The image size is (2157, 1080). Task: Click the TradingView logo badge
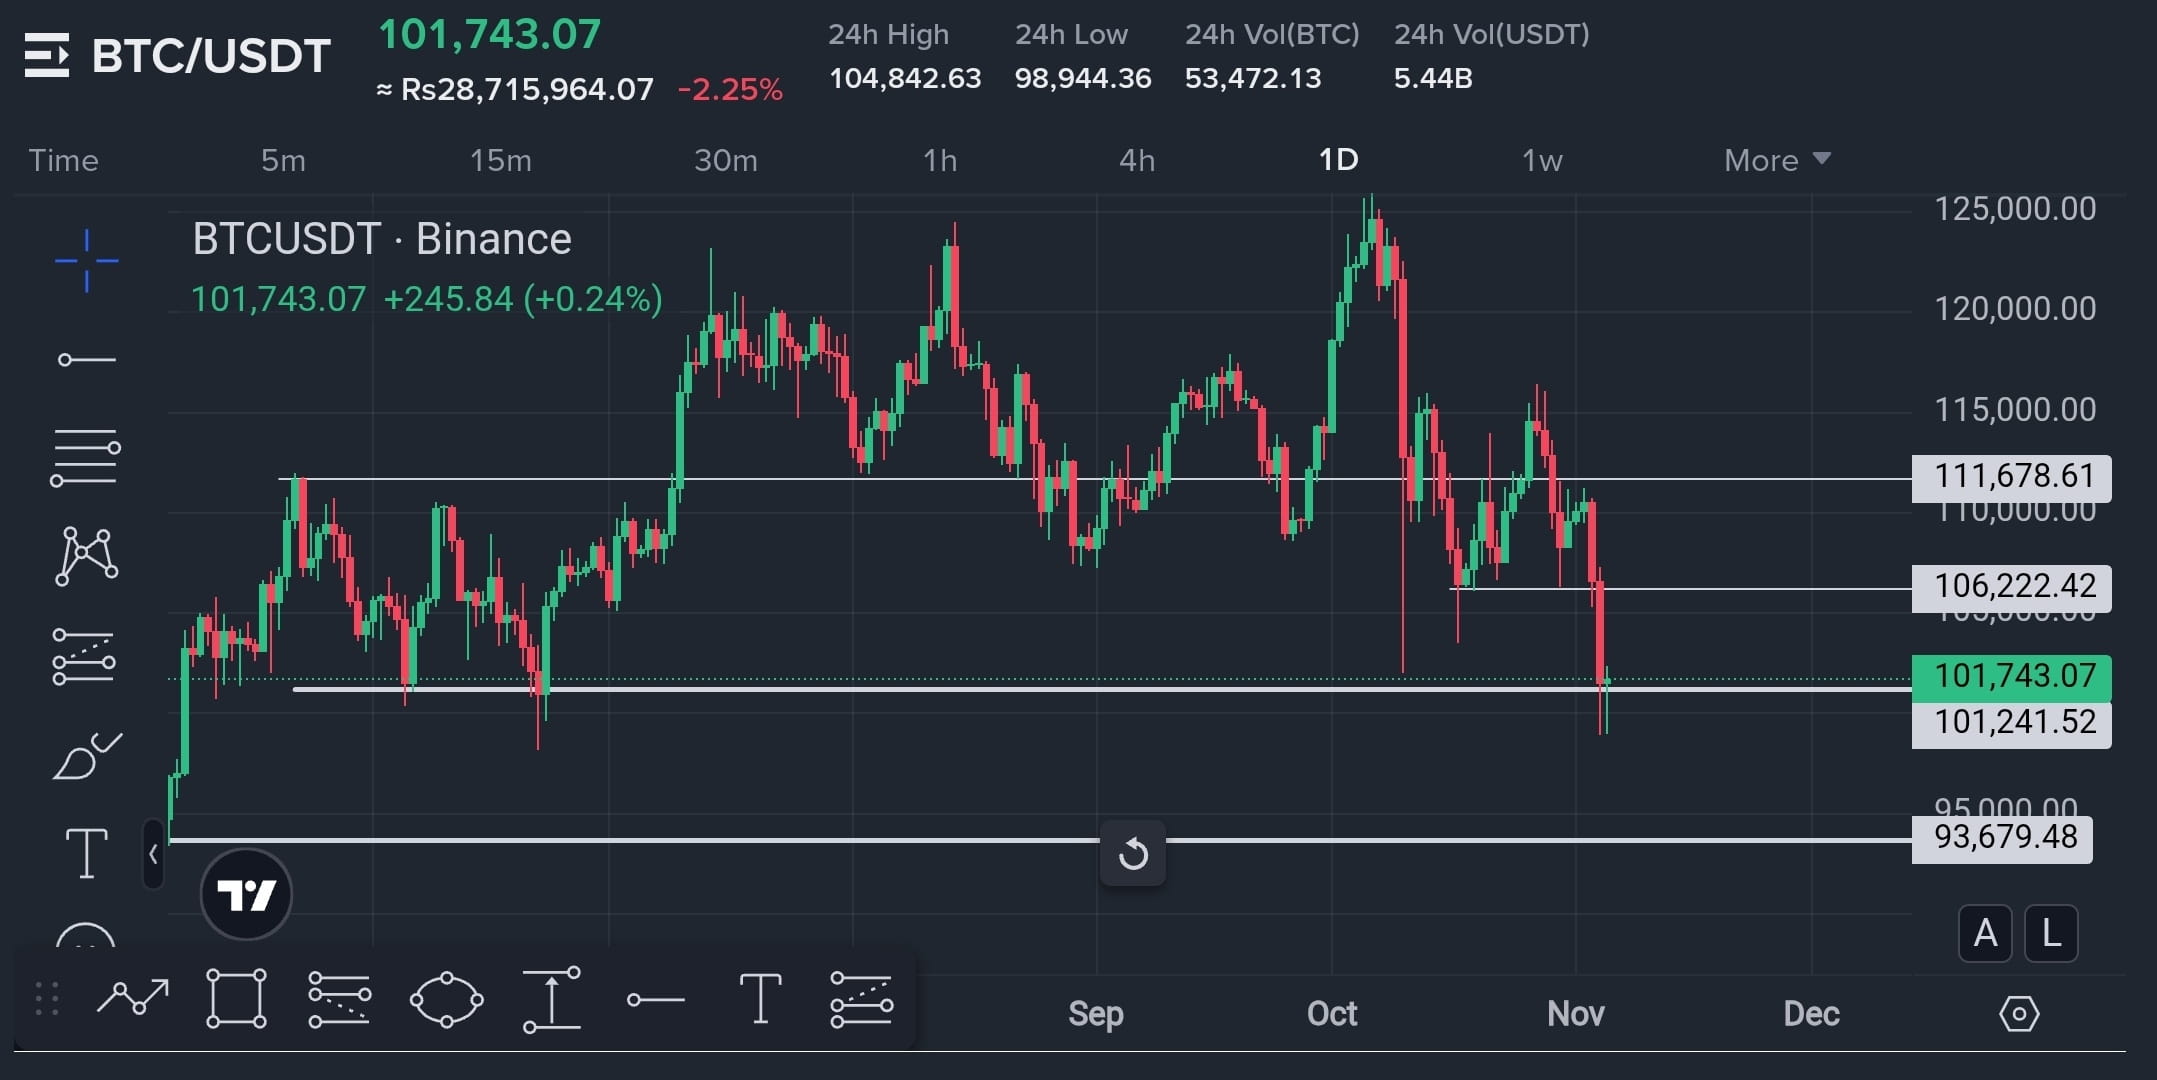click(x=246, y=894)
